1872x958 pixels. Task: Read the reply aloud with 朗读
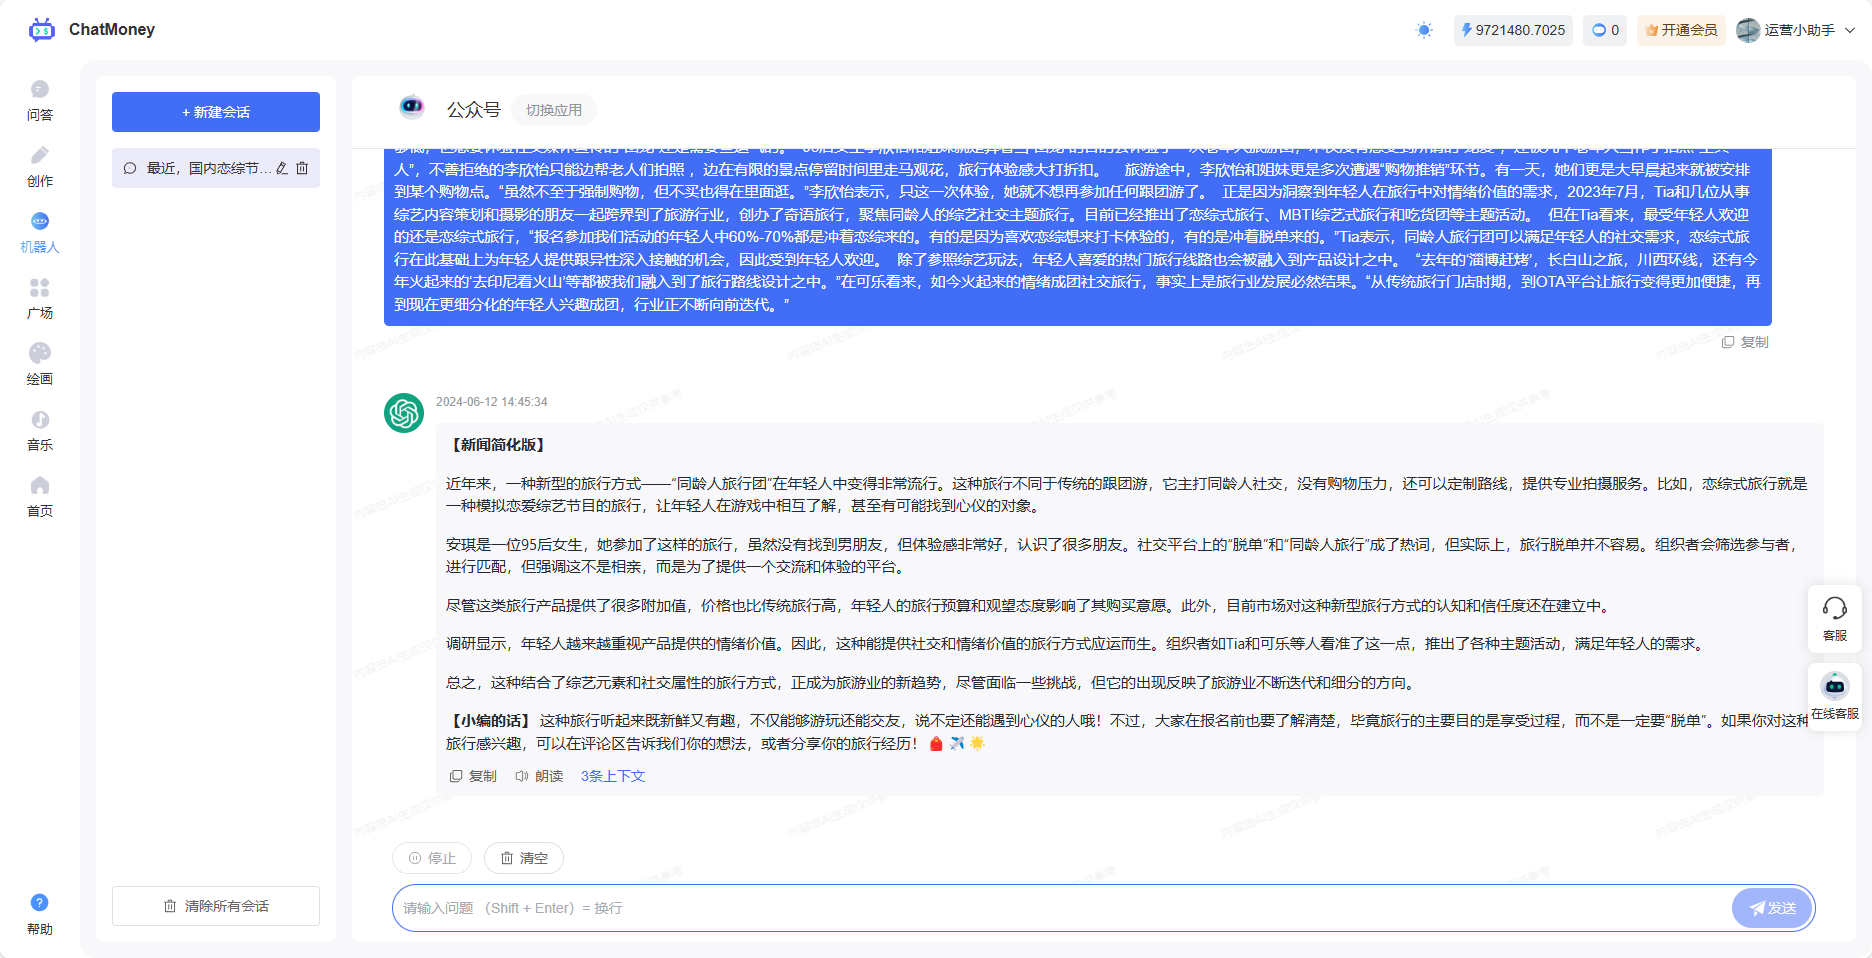[x=539, y=776]
